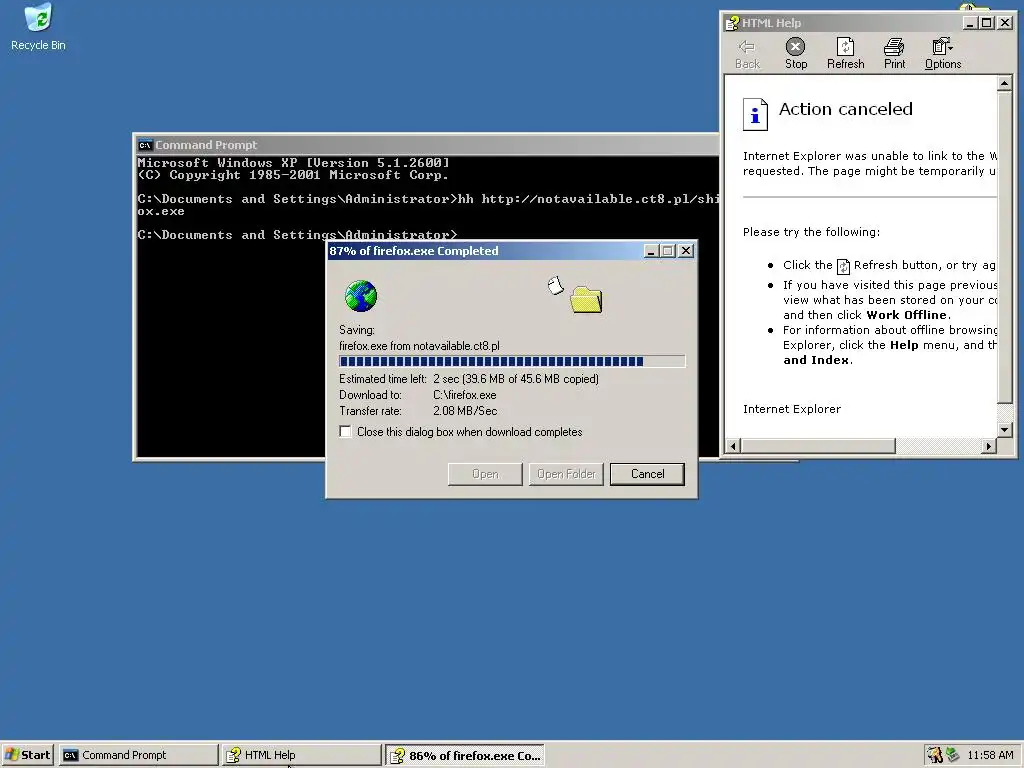Click the '2.08 MB/Sec' transfer rate value
The width and height of the screenshot is (1024, 768).
point(465,411)
